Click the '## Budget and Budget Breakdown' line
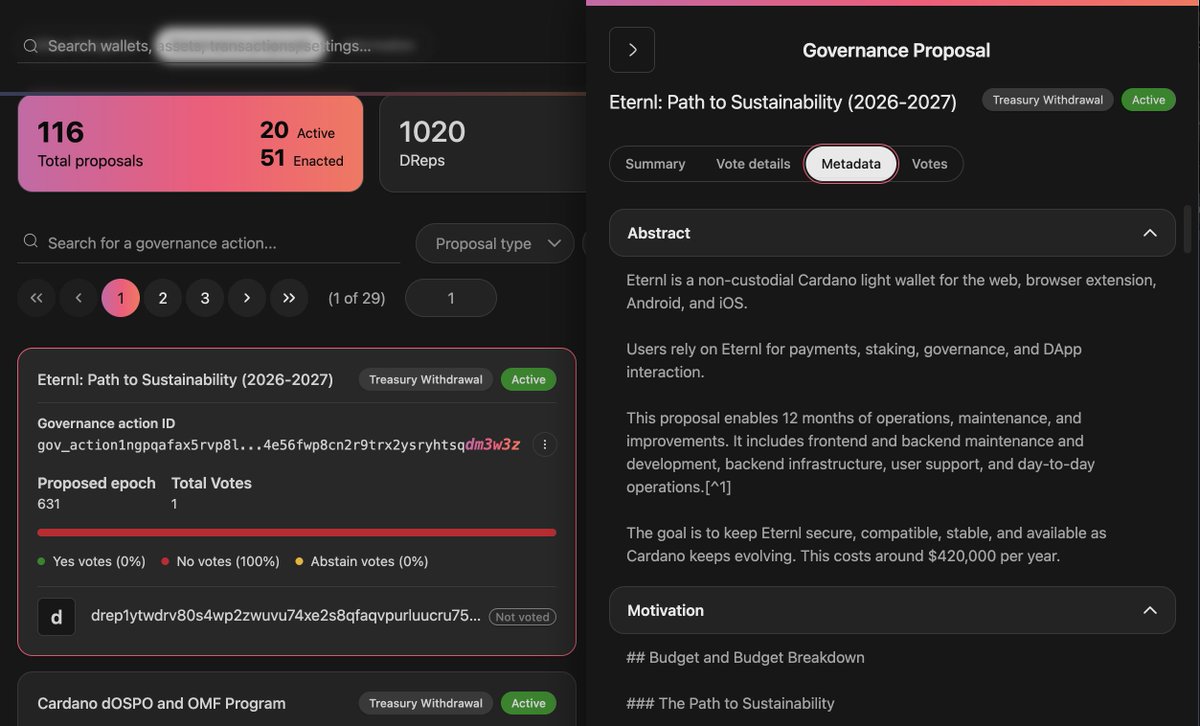This screenshot has height=726, width=1200. 746,658
